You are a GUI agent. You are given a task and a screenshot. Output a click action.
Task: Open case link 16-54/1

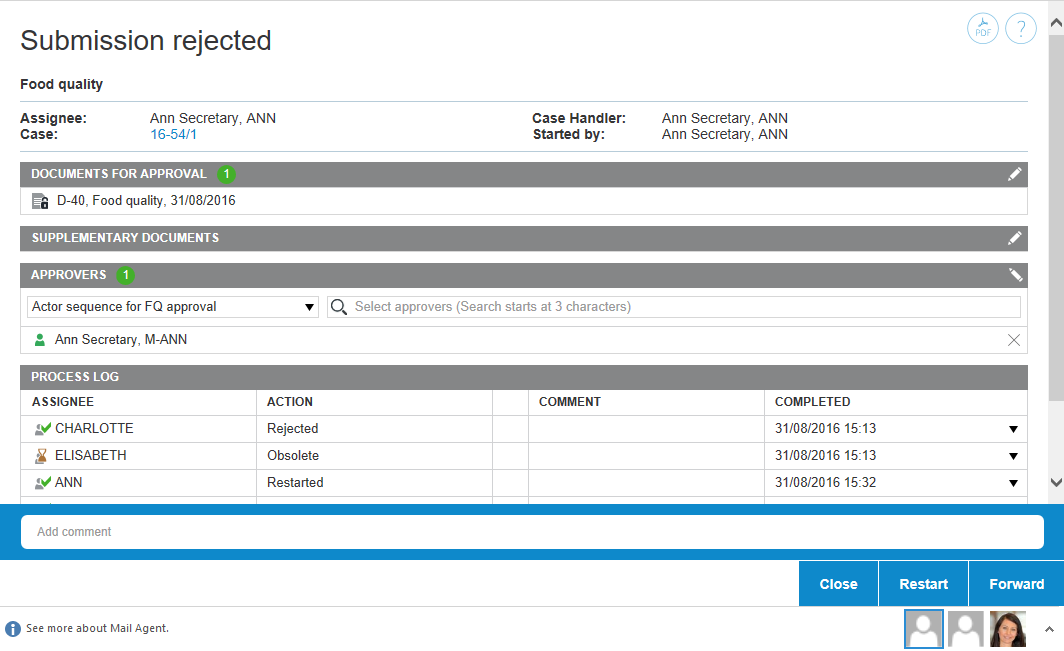(x=173, y=134)
